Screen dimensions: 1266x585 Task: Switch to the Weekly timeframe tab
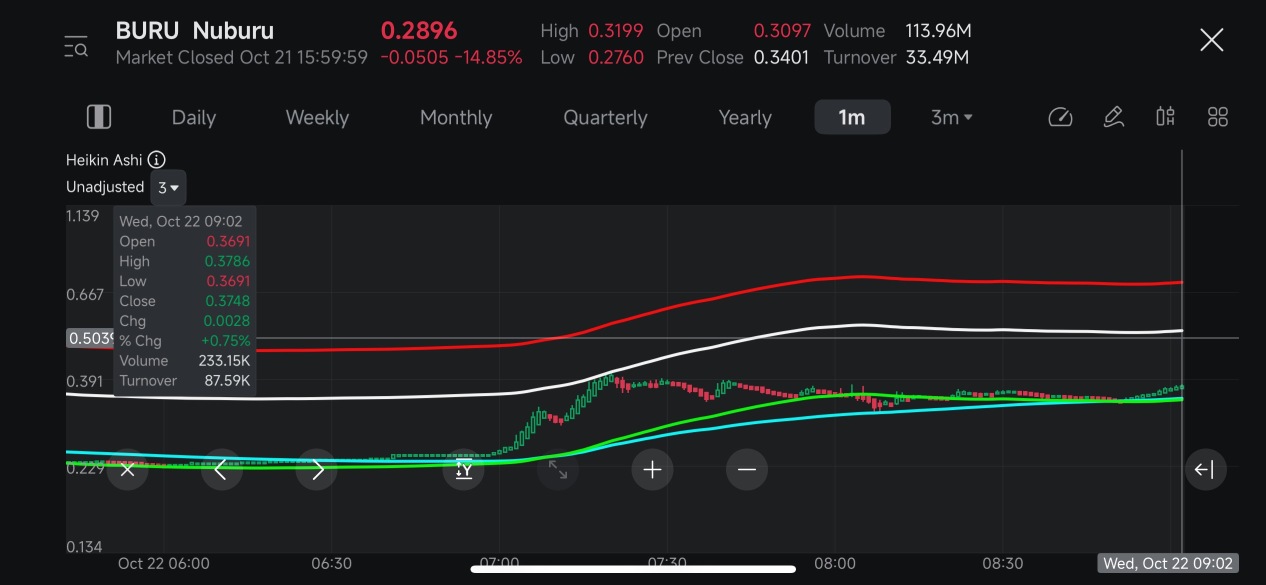click(x=317, y=117)
